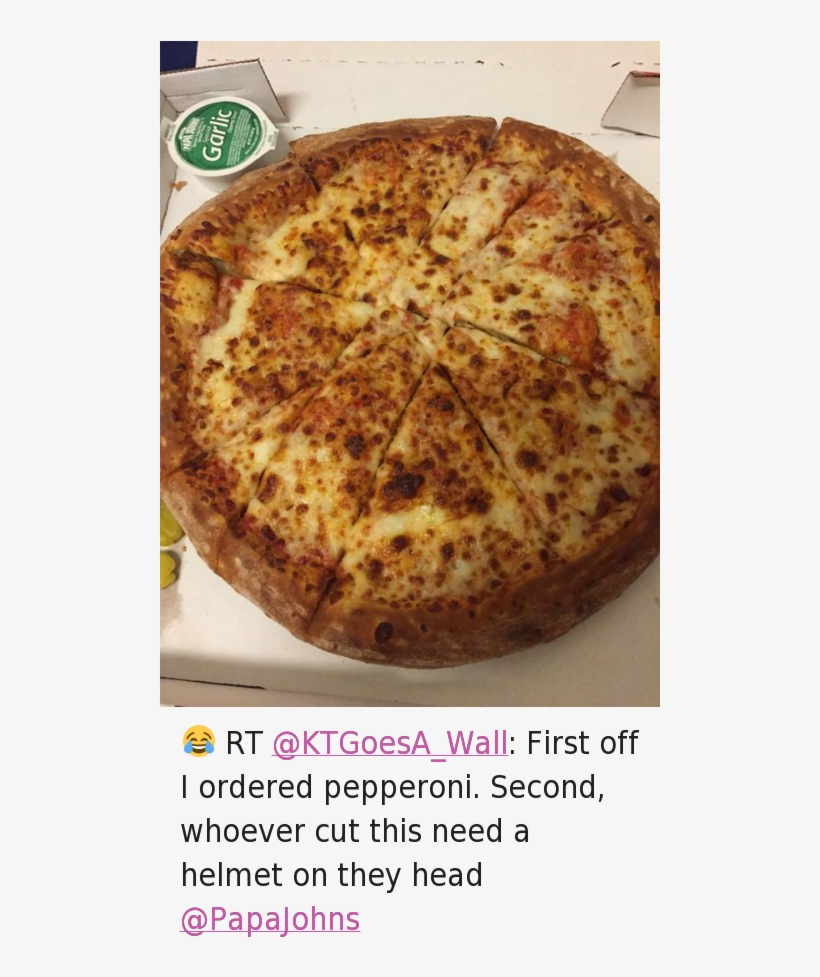The height and width of the screenshot is (977, 820).
Task: Click the RT text before the username
Action: pyautogui.click(x=243, y=743)
